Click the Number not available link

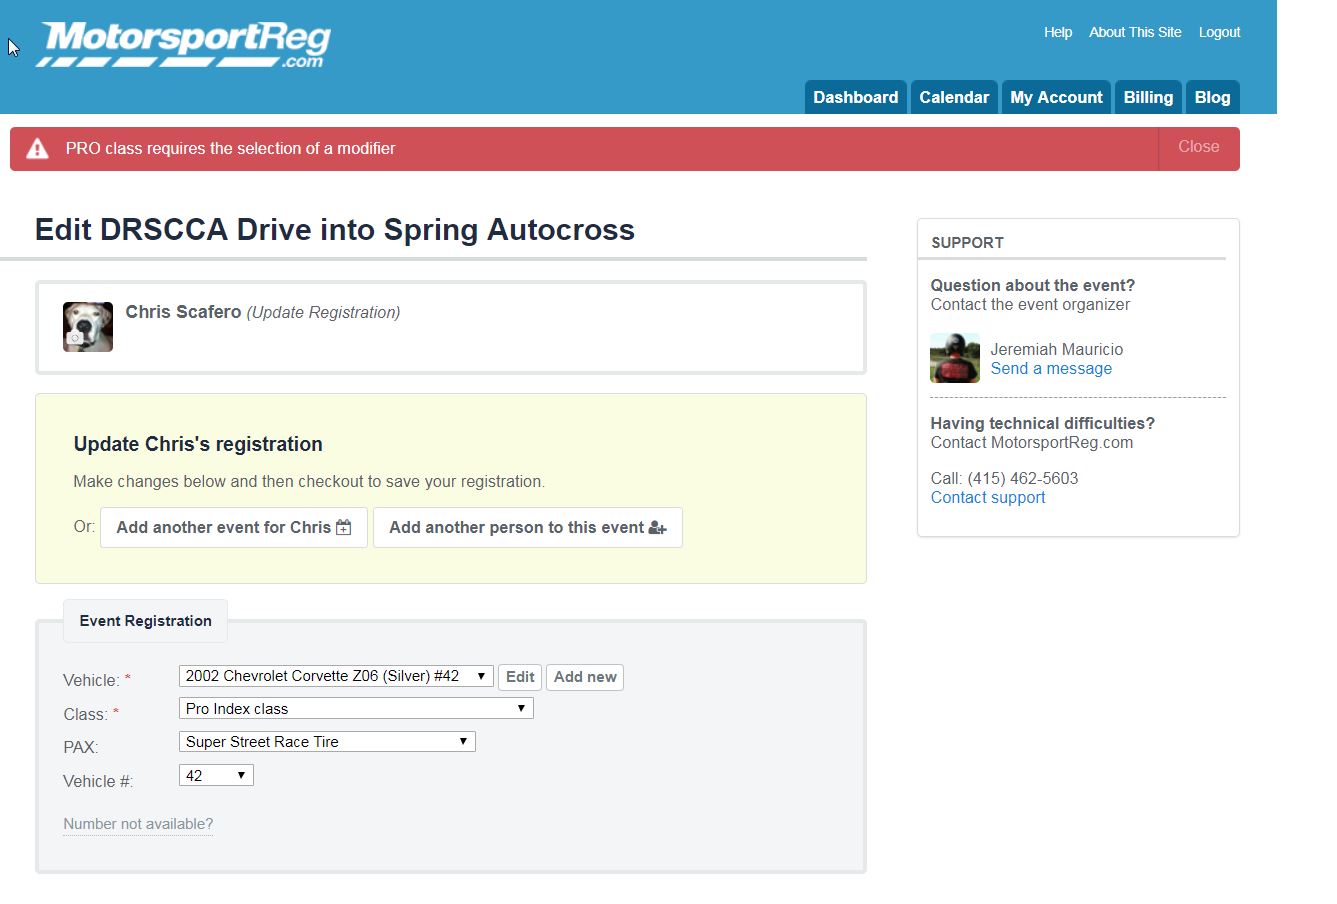point(137,823)
